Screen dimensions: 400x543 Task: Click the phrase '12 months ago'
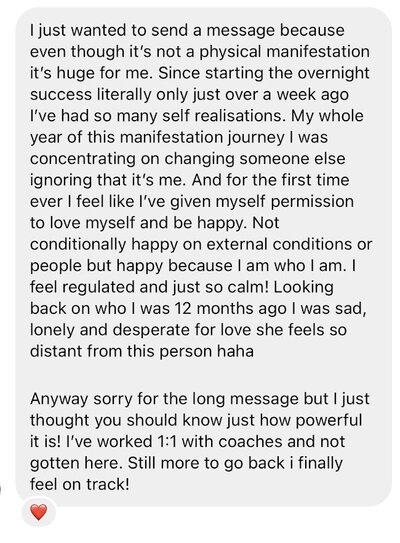click(230, 309)
